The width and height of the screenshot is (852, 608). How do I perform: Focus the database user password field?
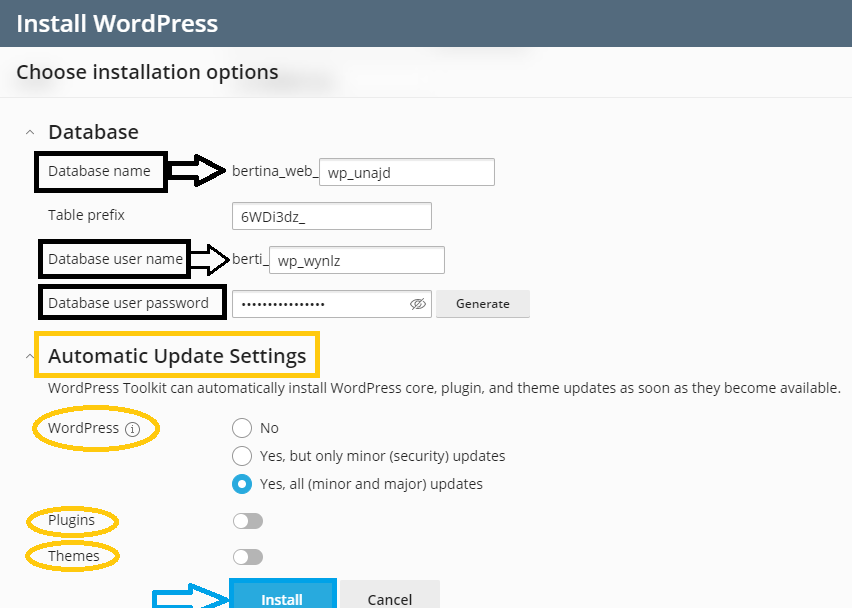331,304
